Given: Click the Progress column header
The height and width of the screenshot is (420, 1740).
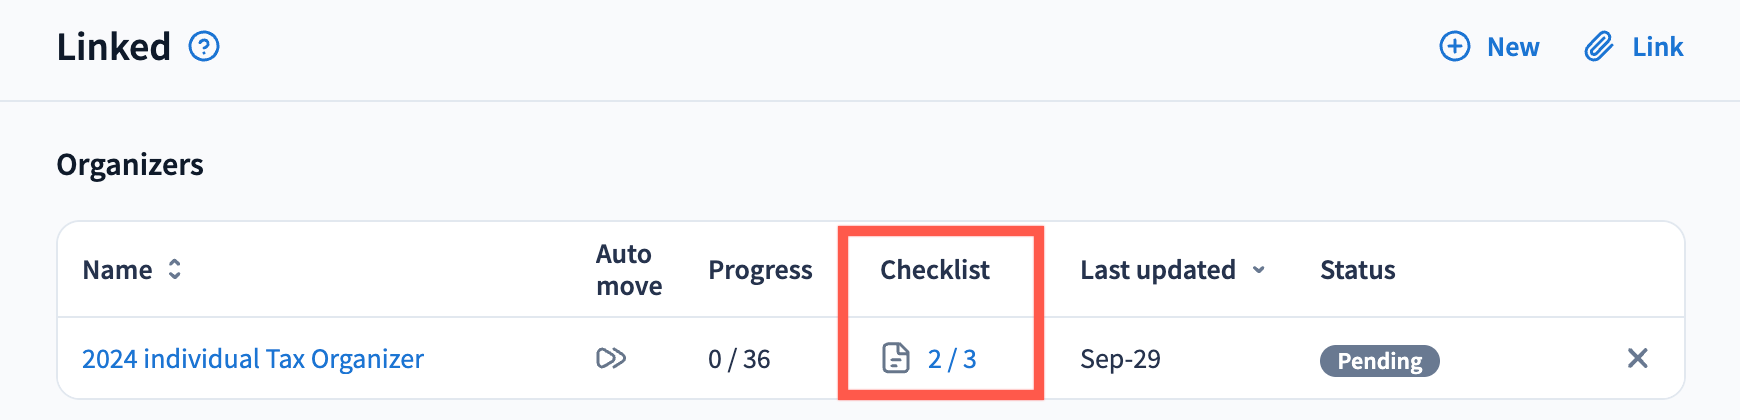Looking at the screenshot, I should (760, 270).
